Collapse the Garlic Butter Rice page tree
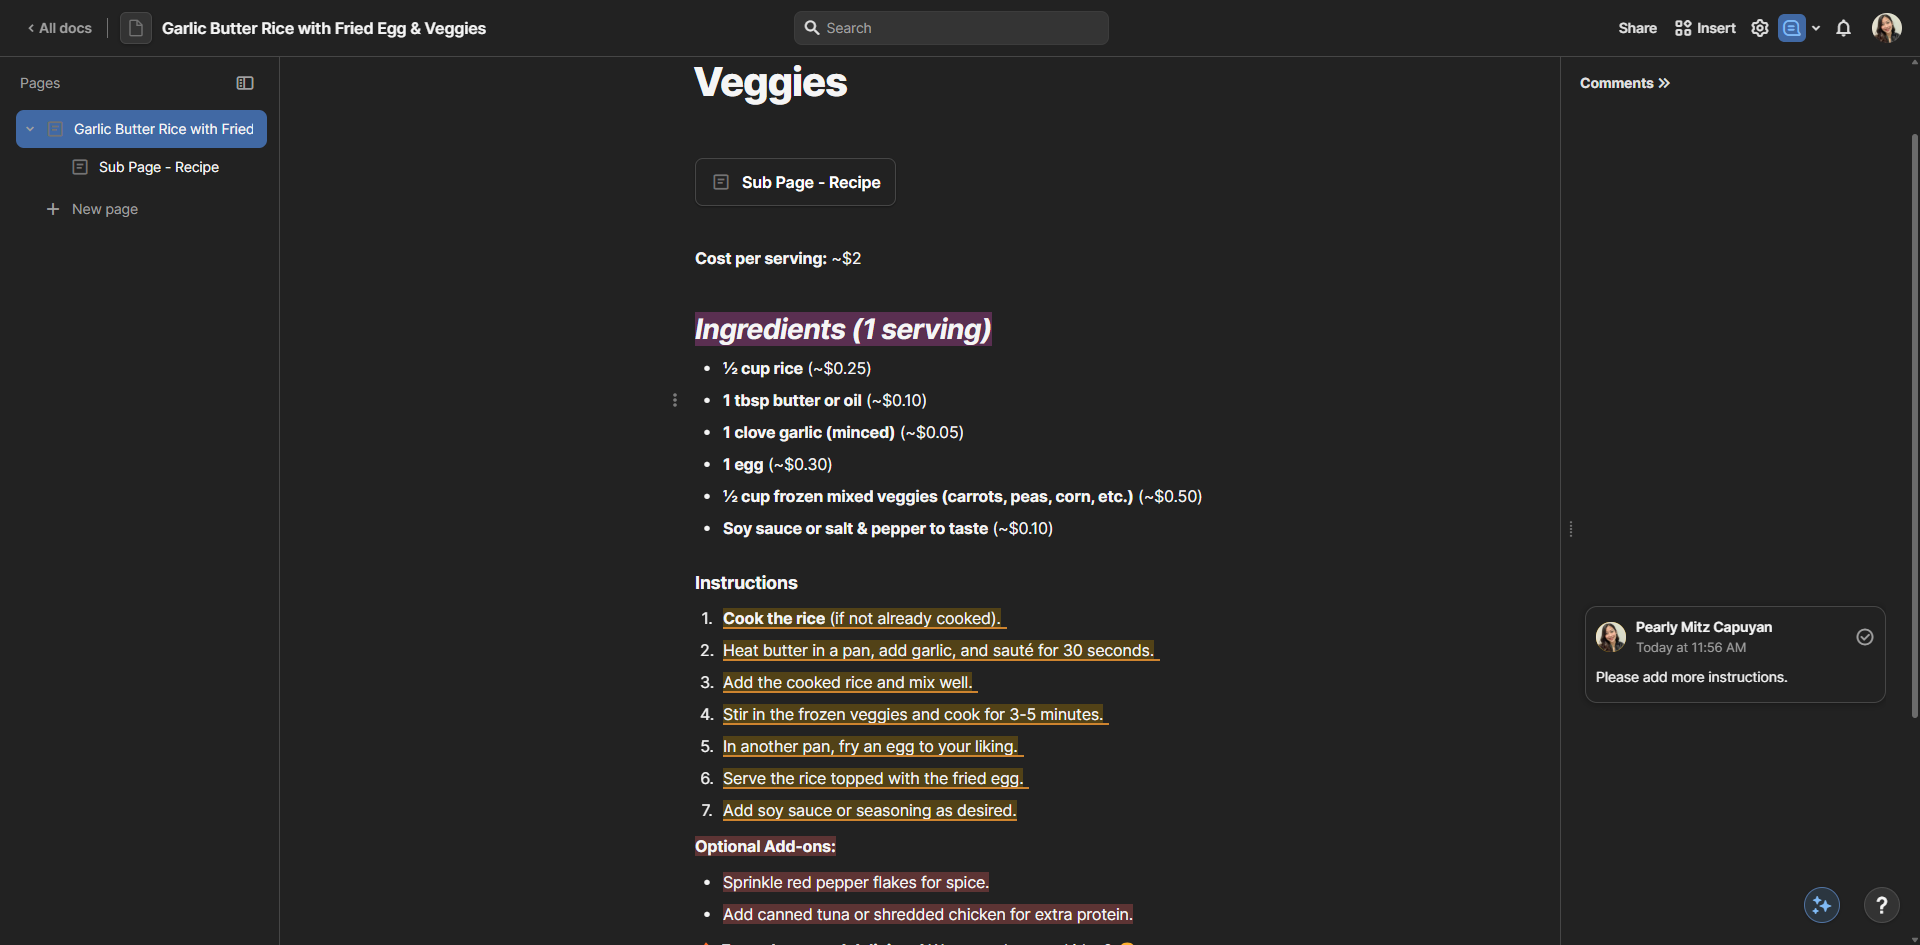1920x945 pixels. pos(31,129)
